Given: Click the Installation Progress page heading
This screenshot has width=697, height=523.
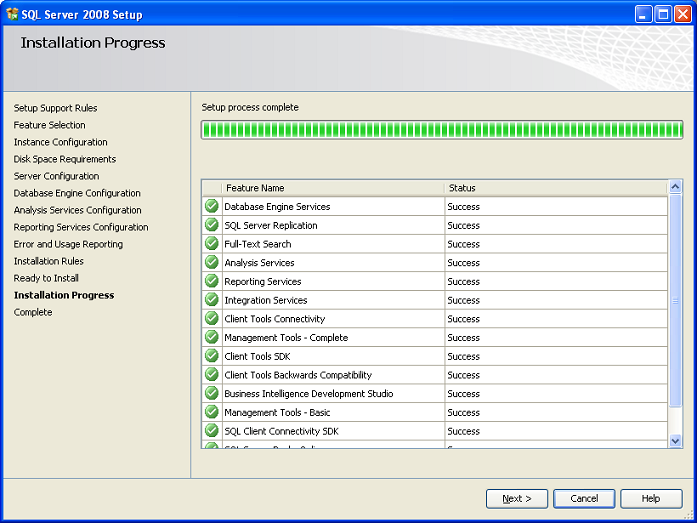Looking at the screenshot, I should point(93,43).
